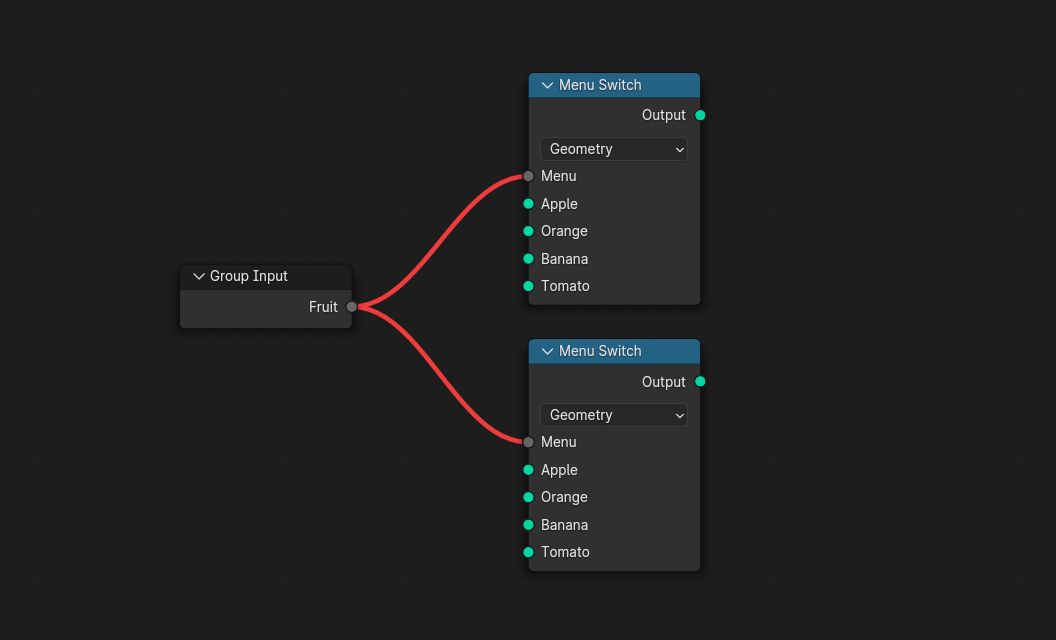The height and width of the screenshot is (640, 1056).
Task: Click the Menu label in upper Menu Switch
Action: (x=558, y=177)
